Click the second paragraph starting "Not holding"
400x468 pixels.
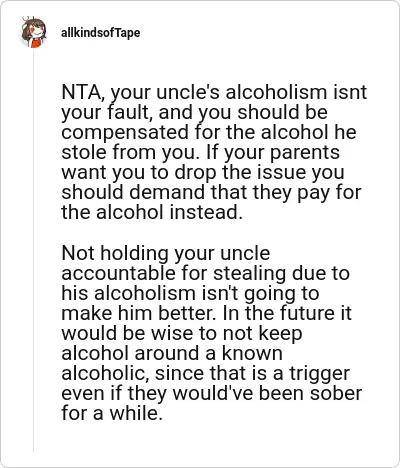pyautogui.click(x=212, y=333)
